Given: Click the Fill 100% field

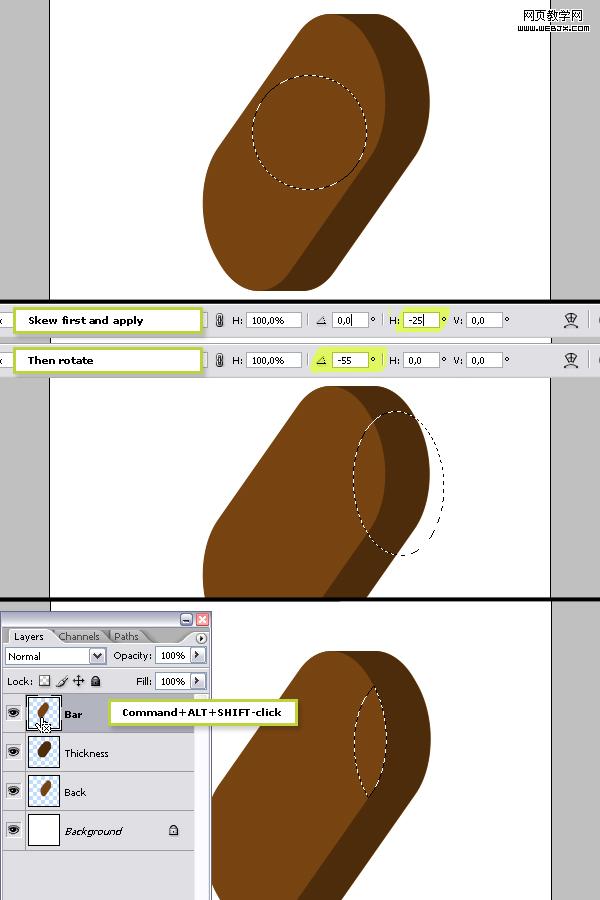Looking at the screenshot, I should click(x=173, y=681).
